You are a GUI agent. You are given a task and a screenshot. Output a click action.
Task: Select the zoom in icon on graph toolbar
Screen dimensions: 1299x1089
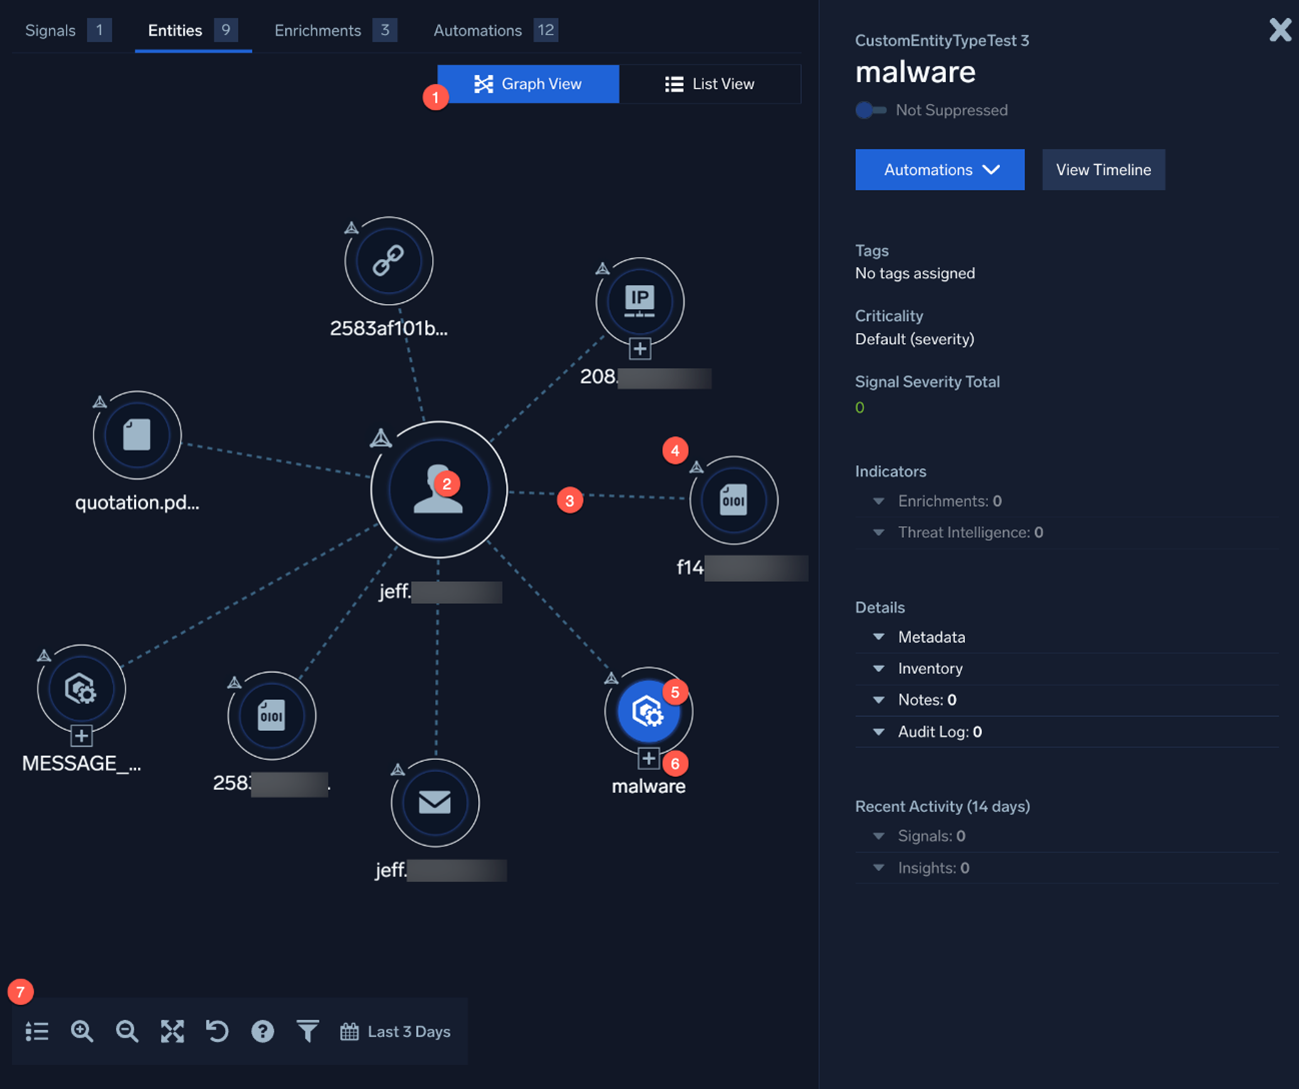click(82, 1031)
